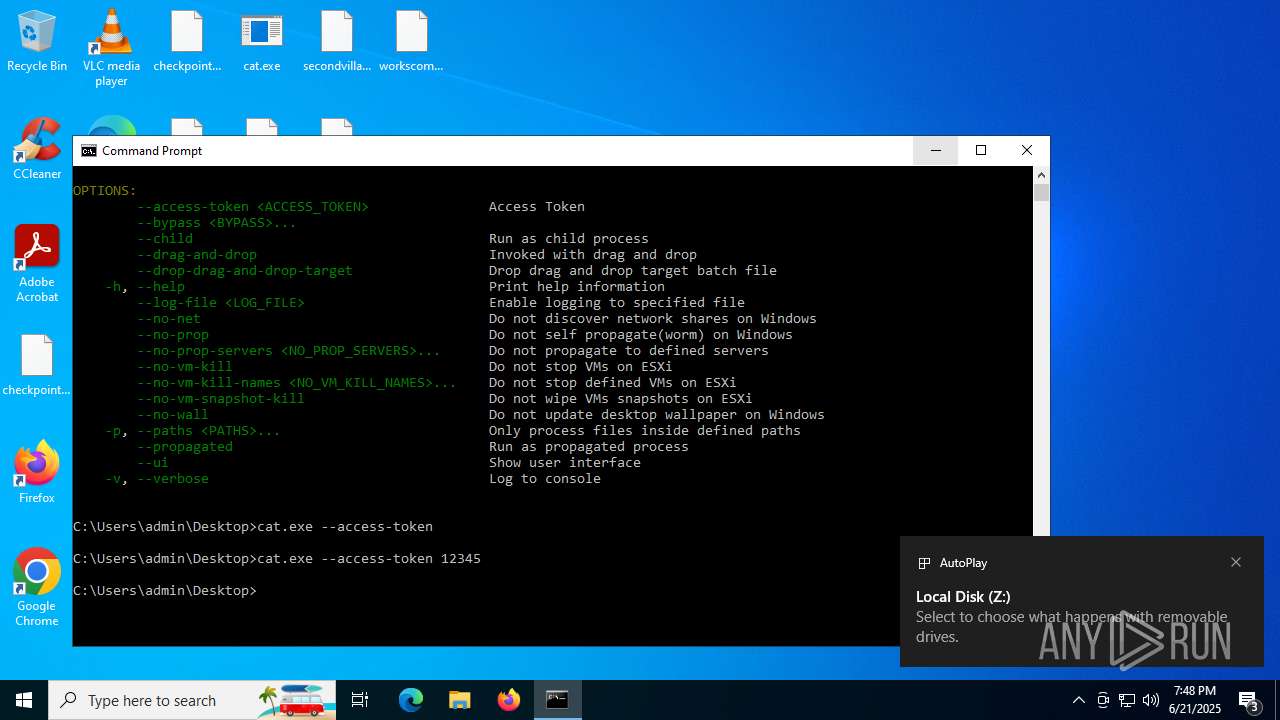Select Command Prompt taskbar button
The image size is (1280, 720).
click(x=557, y=700)
